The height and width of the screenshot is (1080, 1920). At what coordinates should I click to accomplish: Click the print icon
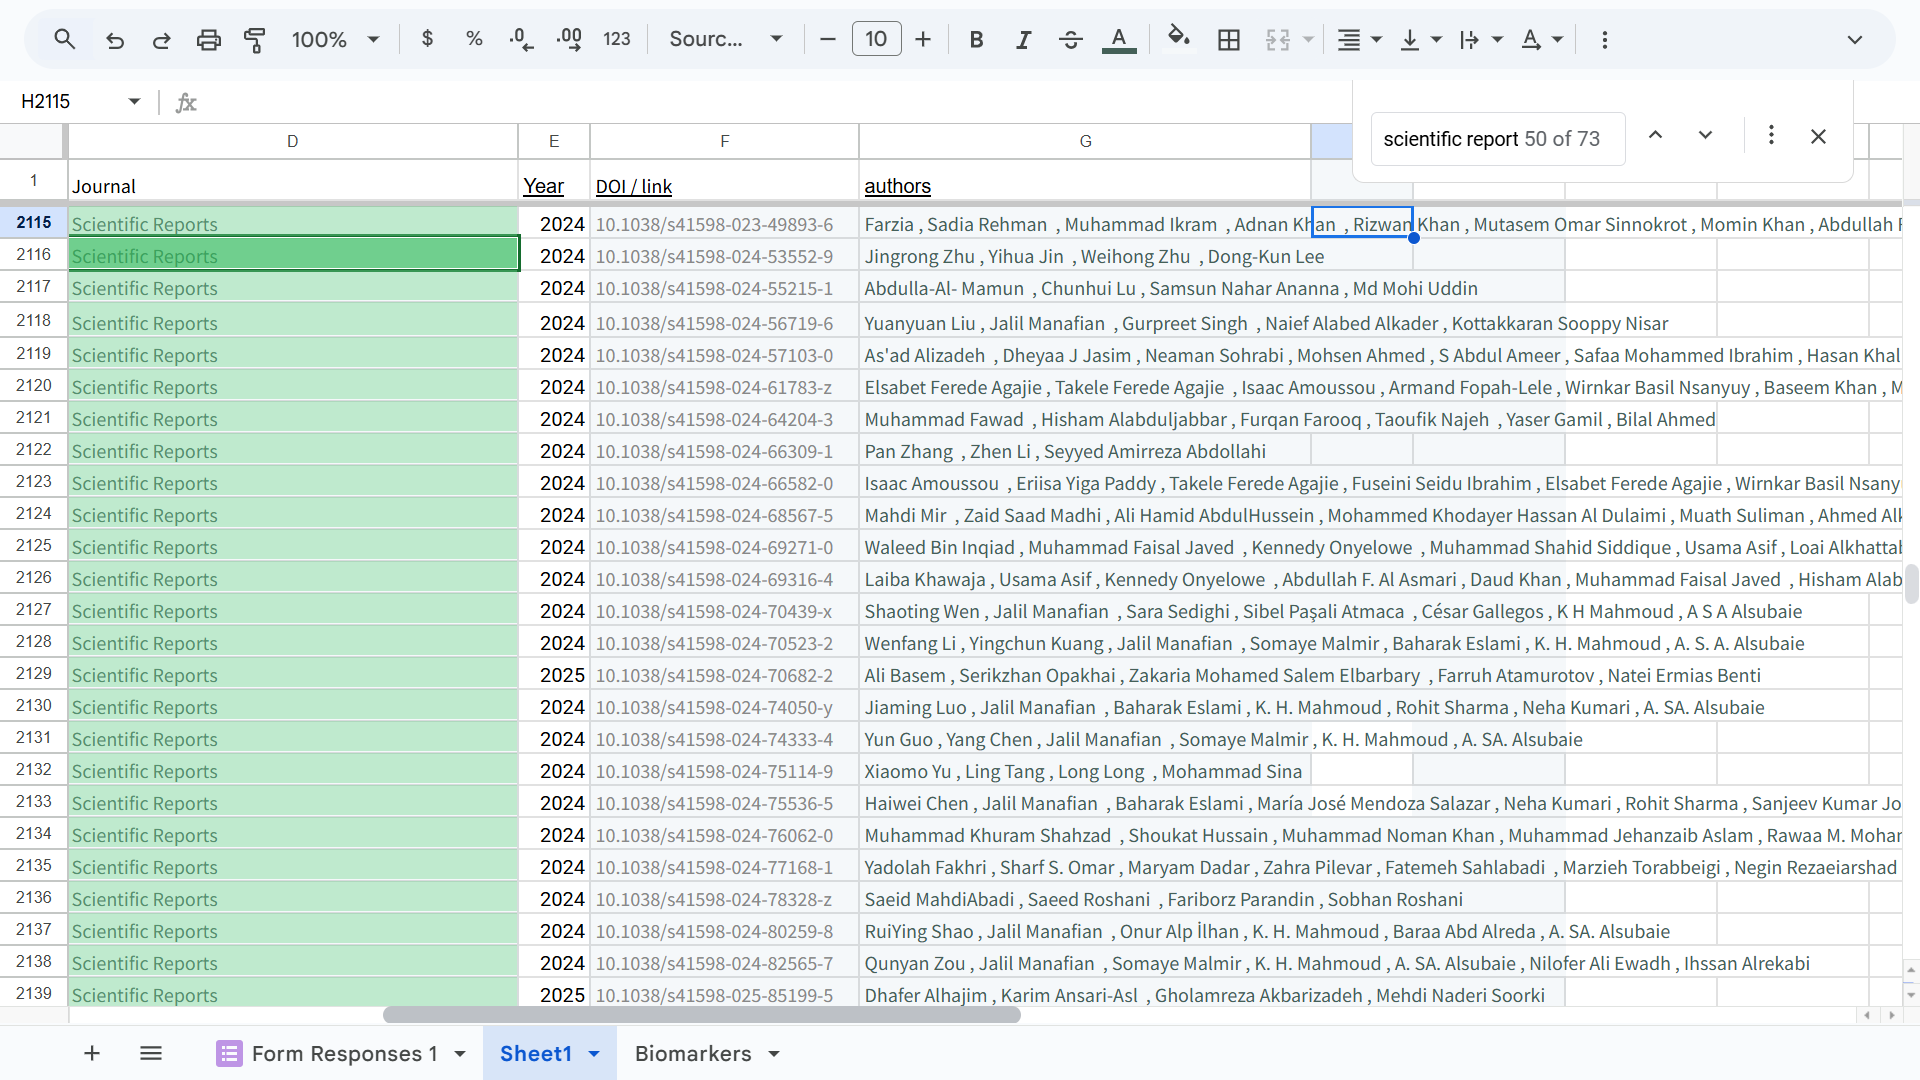click(x=208, y=40)
